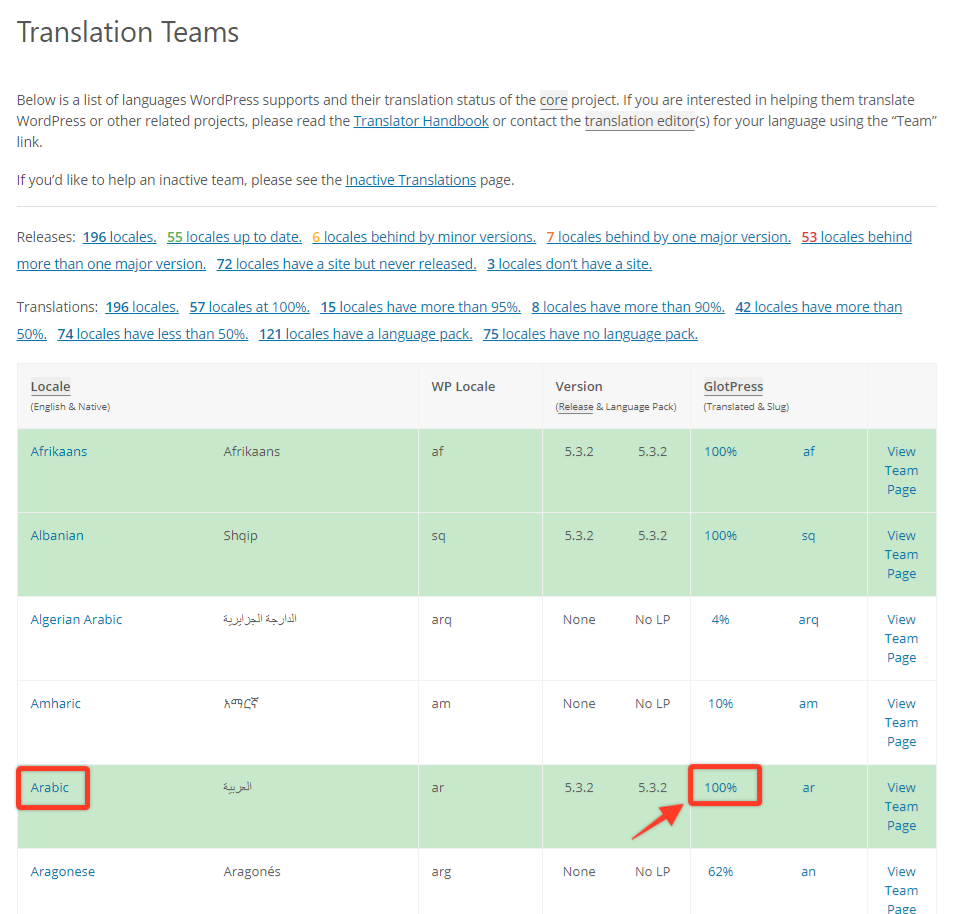Click the 196 locales releases link
The image size is (962, 914).
pos(119,236)
